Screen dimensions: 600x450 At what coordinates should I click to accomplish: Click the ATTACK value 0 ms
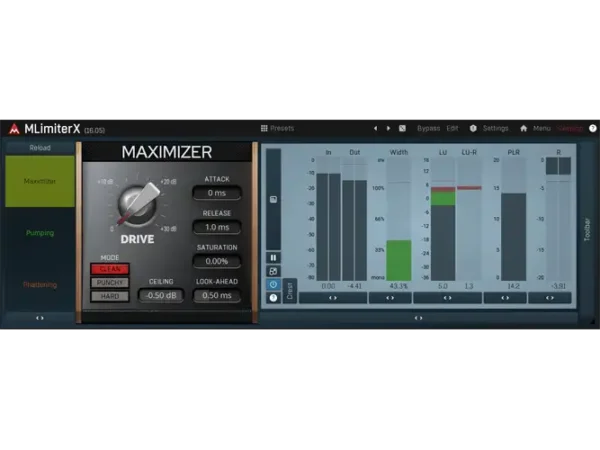click(217, 193)
